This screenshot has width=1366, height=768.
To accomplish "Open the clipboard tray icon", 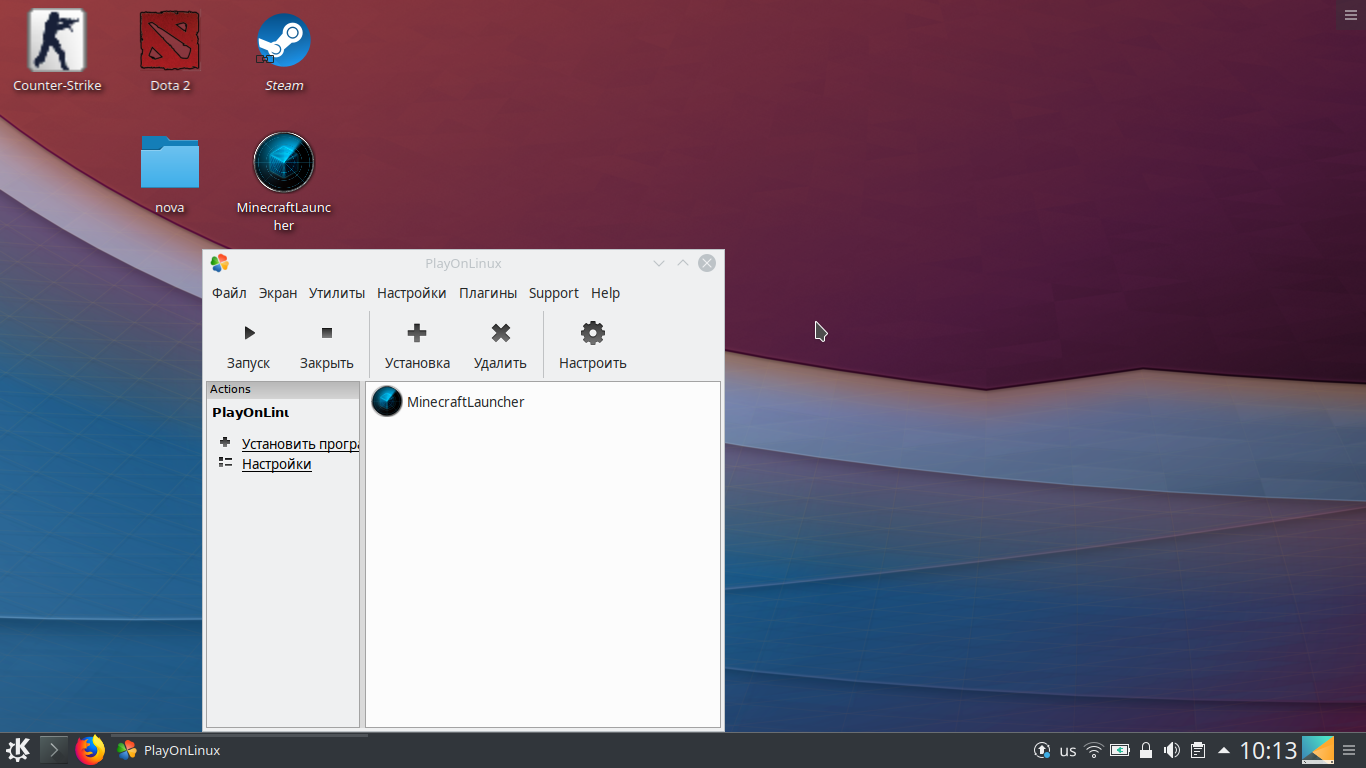I will coord(1198,750).
